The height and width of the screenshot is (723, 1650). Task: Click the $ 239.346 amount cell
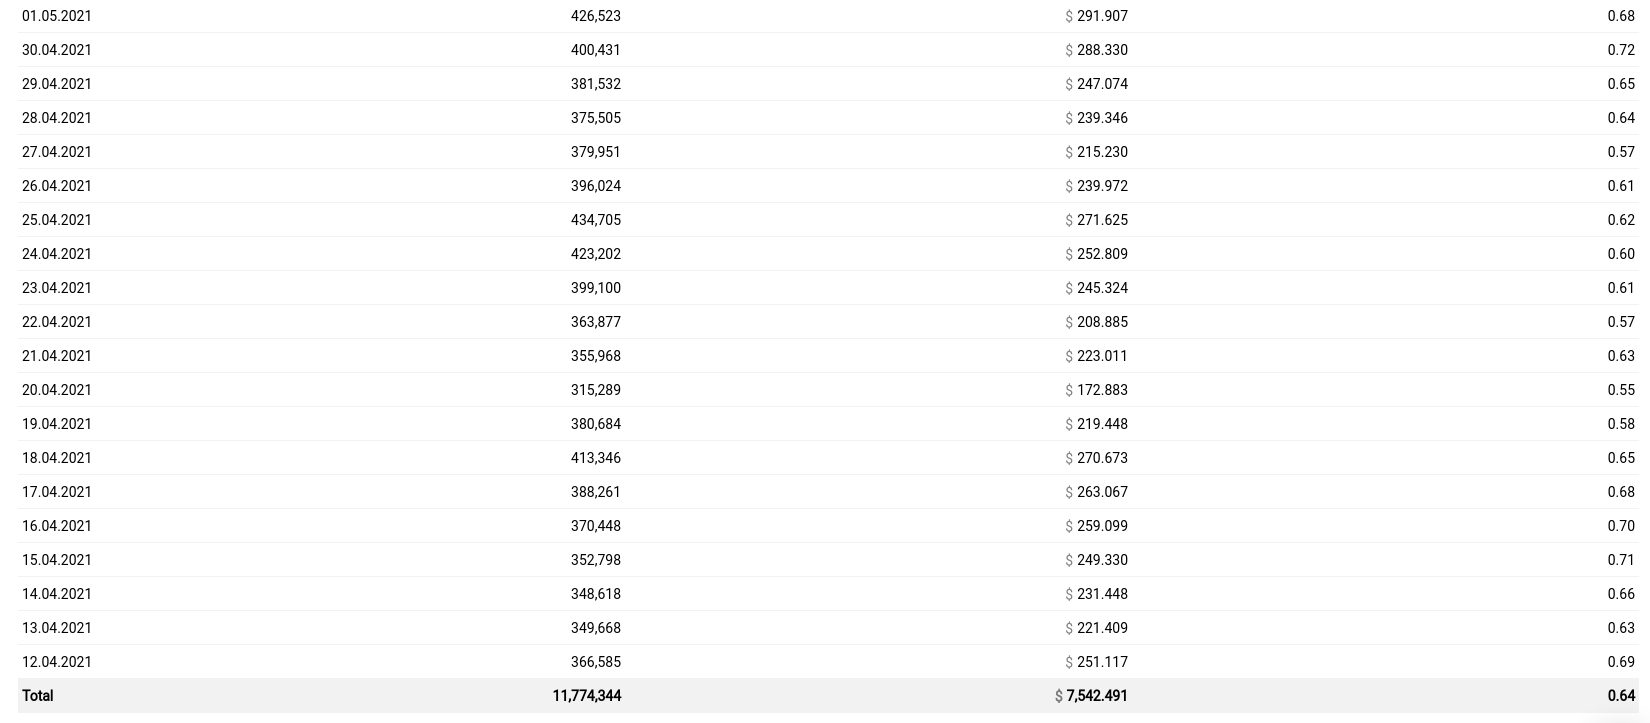click(1097, 118)
